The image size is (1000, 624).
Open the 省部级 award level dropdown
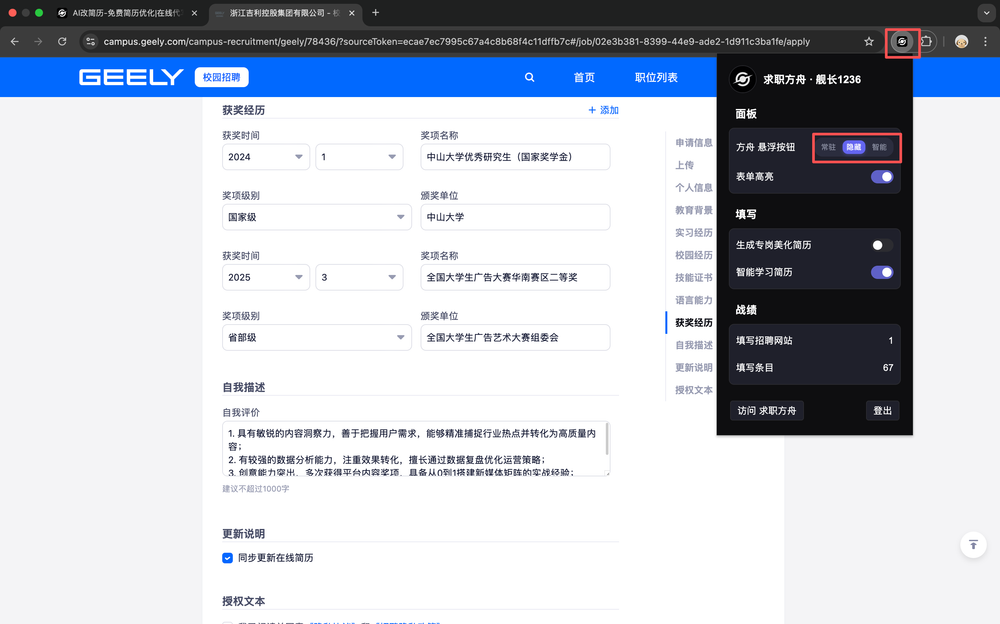[316, 338]
